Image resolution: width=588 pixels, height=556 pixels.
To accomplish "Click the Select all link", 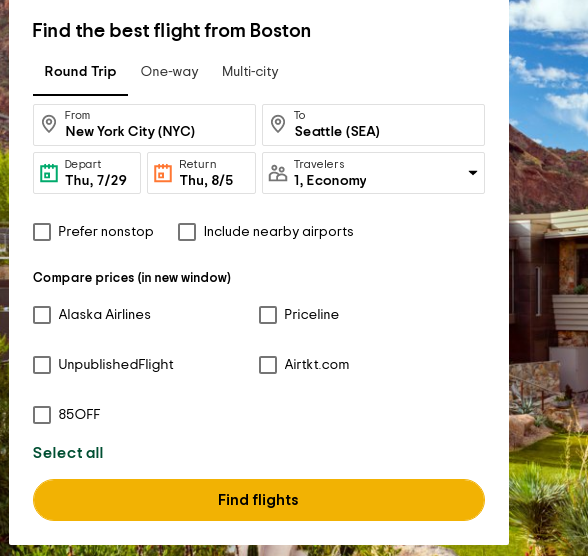I will point(68,453).
